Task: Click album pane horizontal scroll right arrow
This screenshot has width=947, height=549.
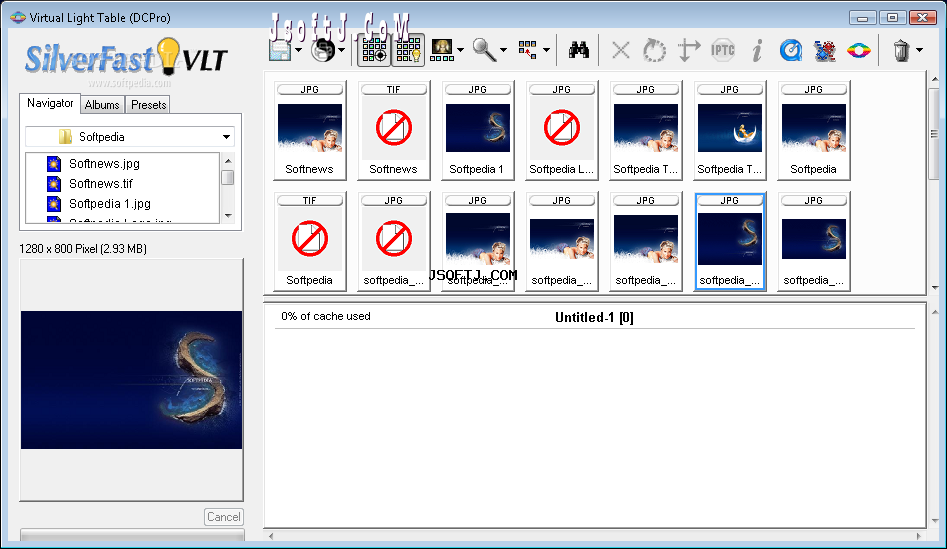Action: tap(919, 536)
